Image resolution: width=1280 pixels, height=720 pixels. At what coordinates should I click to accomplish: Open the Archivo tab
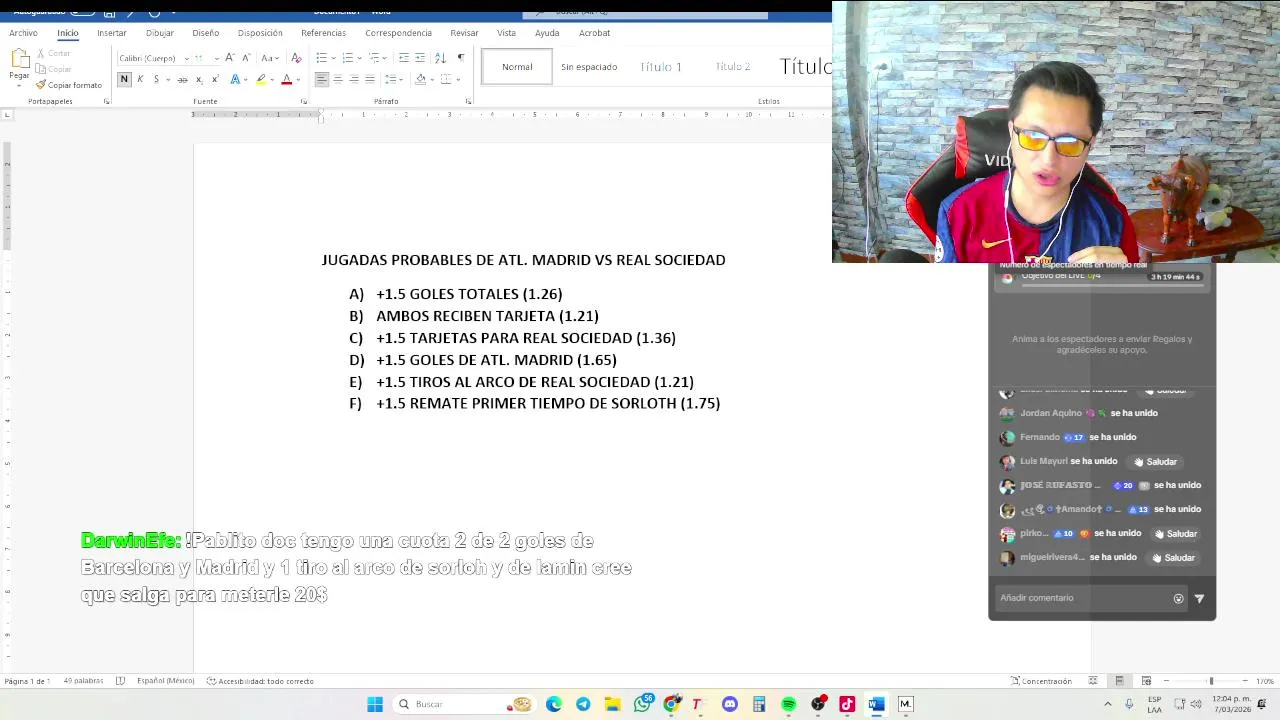point(23,33)
